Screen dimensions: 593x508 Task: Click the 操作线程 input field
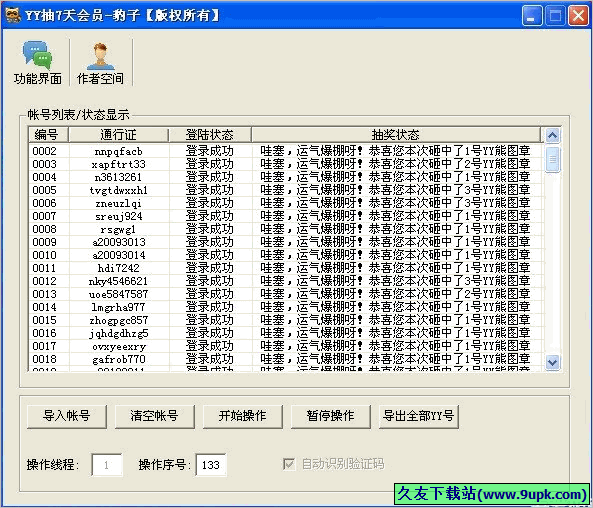(107, 465)
